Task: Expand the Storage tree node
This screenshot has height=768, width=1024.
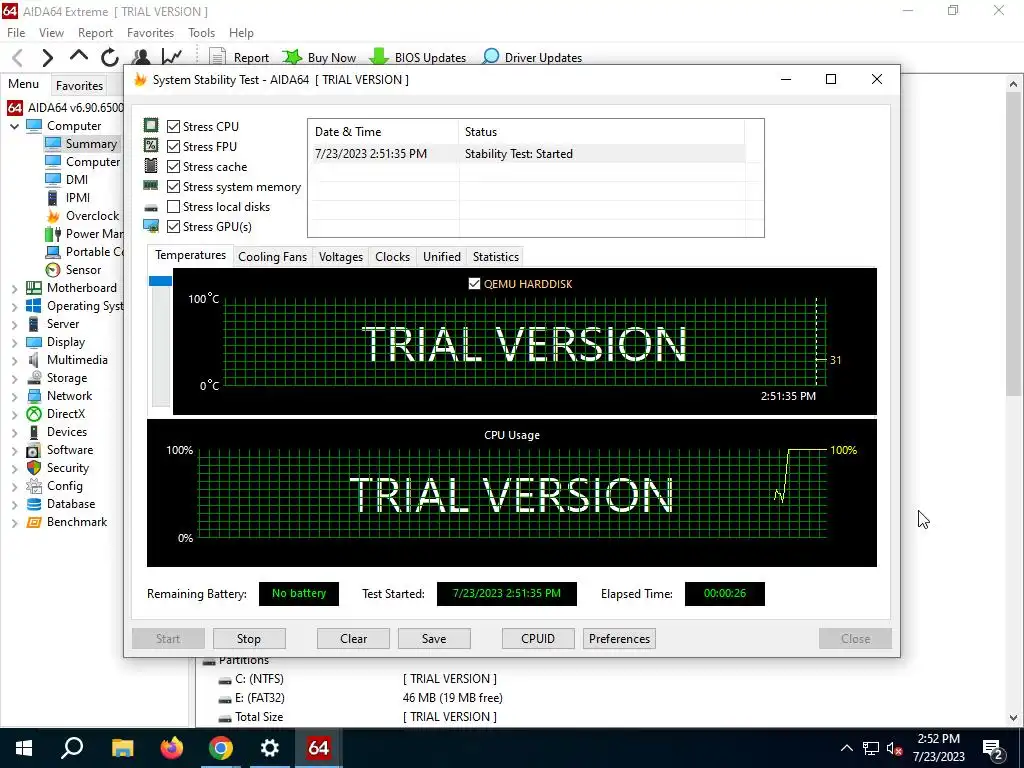Action: pos(14,378)
